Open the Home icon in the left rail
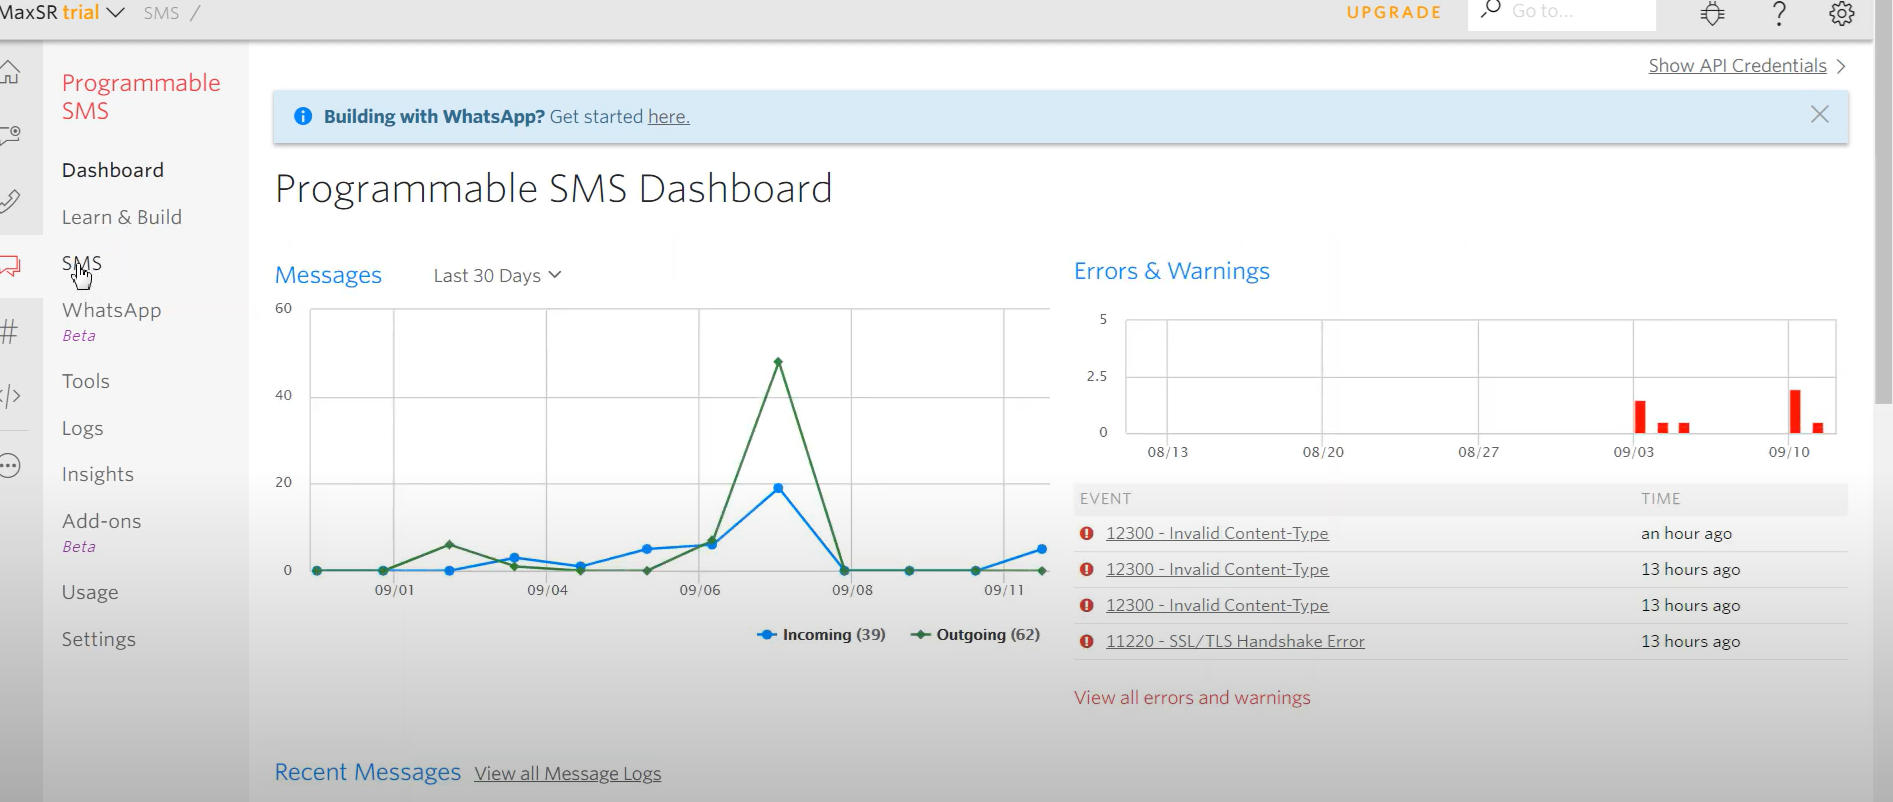 tap(10, 72)
